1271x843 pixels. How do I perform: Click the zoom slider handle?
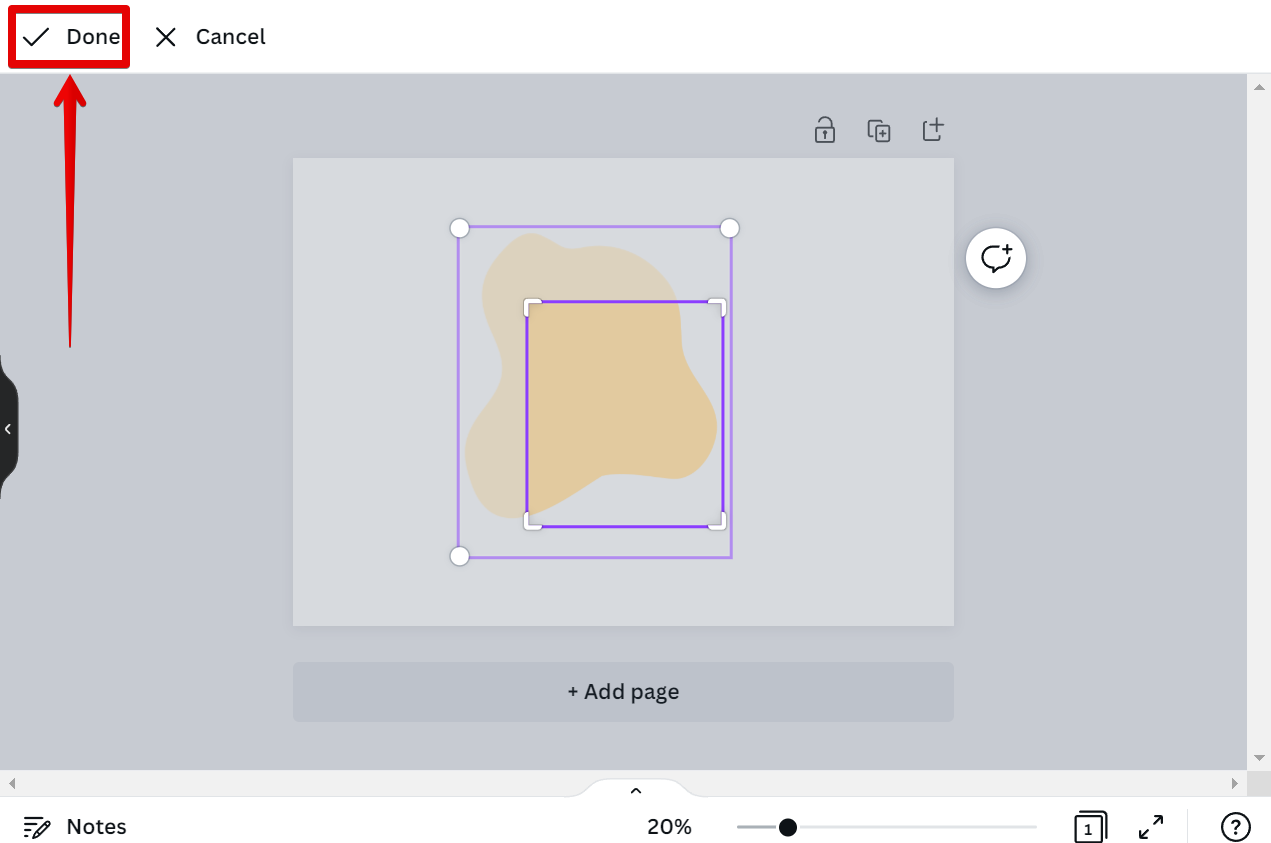click(788, 827)
